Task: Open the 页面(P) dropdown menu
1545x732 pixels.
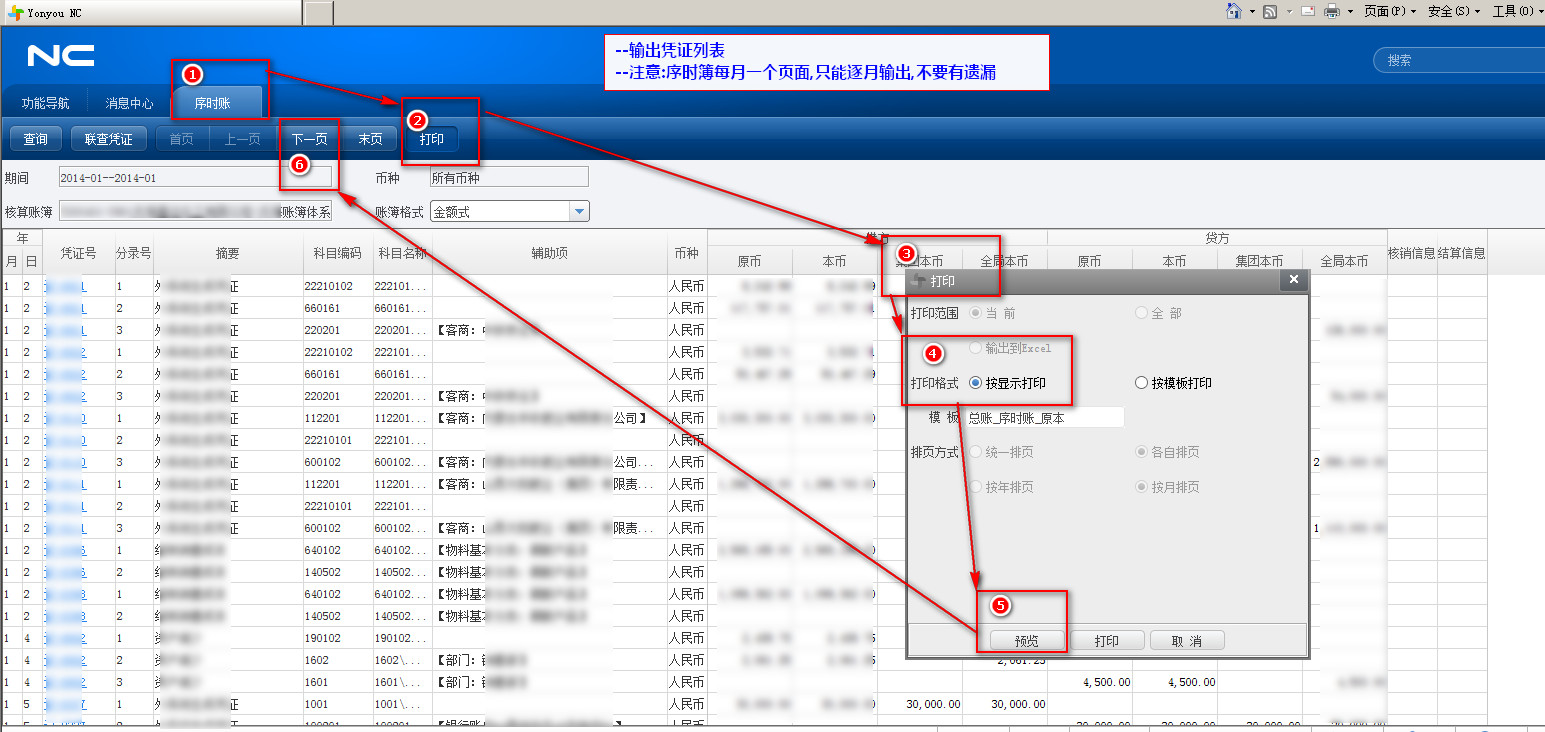Action: click(x=1390, y=11)
